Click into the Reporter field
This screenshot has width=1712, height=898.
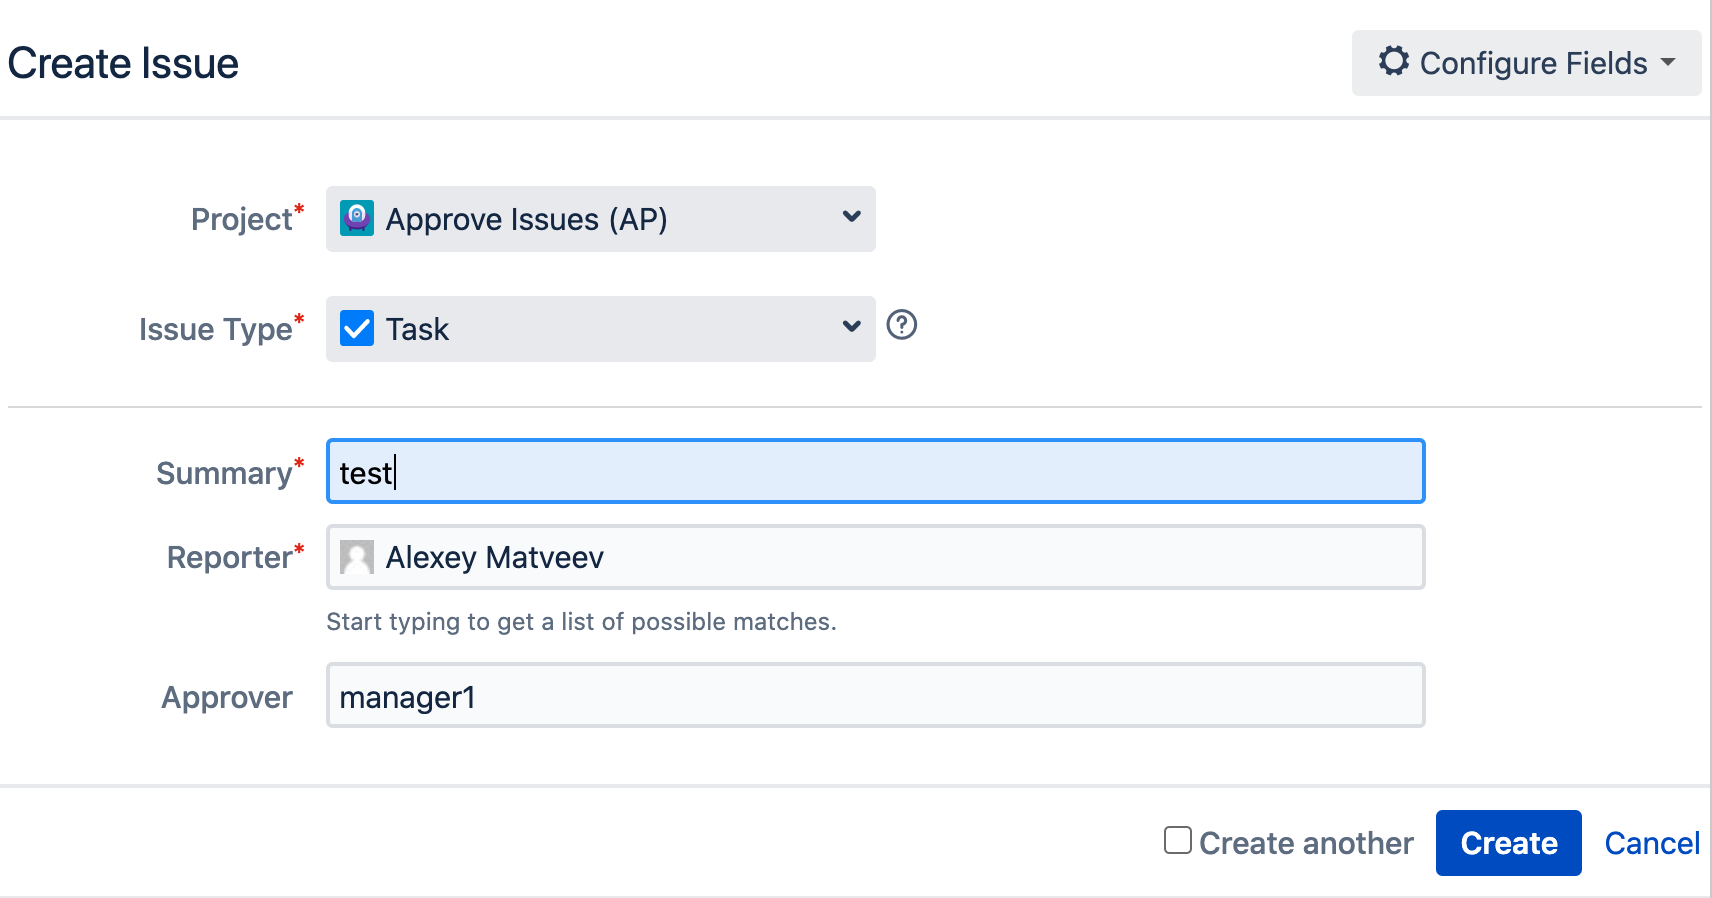tap(876, 557)
